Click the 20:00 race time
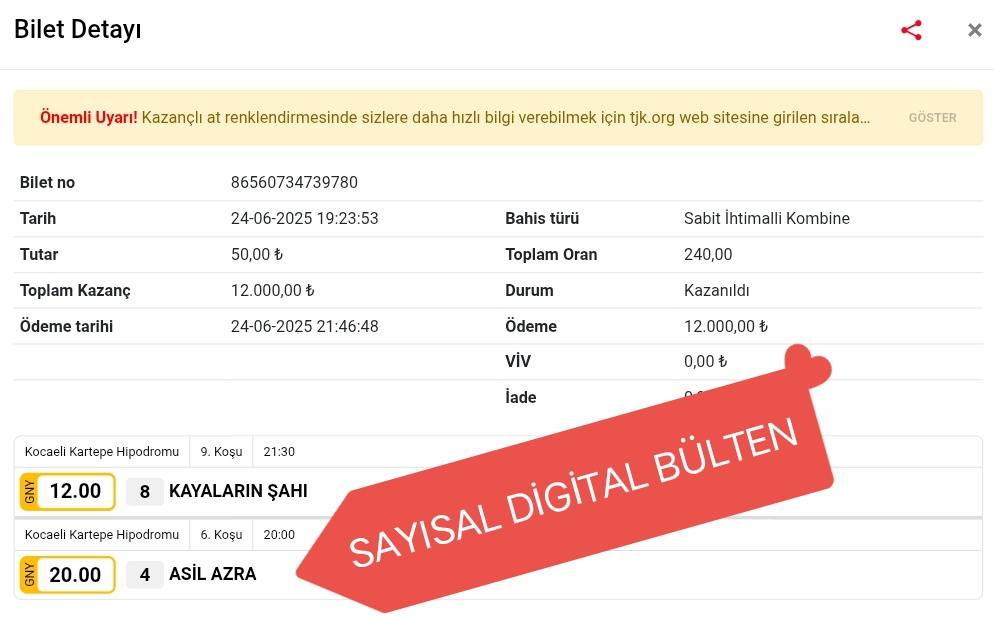Screen dimensions: 994x617 (x=279, y=535)
